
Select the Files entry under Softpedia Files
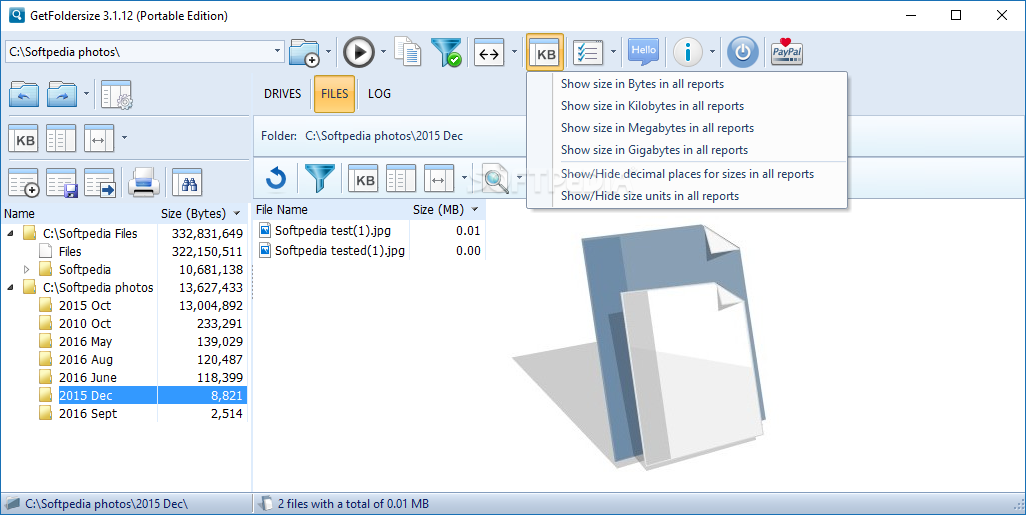[x=70, y=251]
